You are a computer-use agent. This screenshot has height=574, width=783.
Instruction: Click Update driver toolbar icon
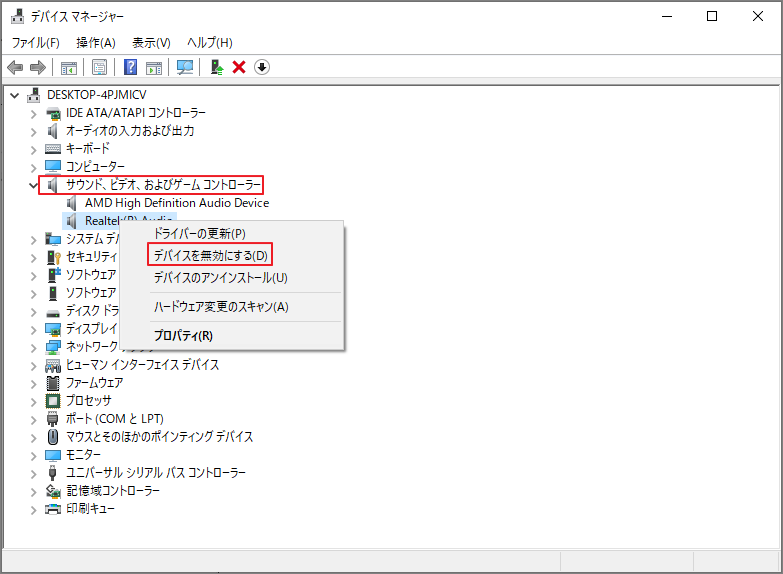click(216, 67)
